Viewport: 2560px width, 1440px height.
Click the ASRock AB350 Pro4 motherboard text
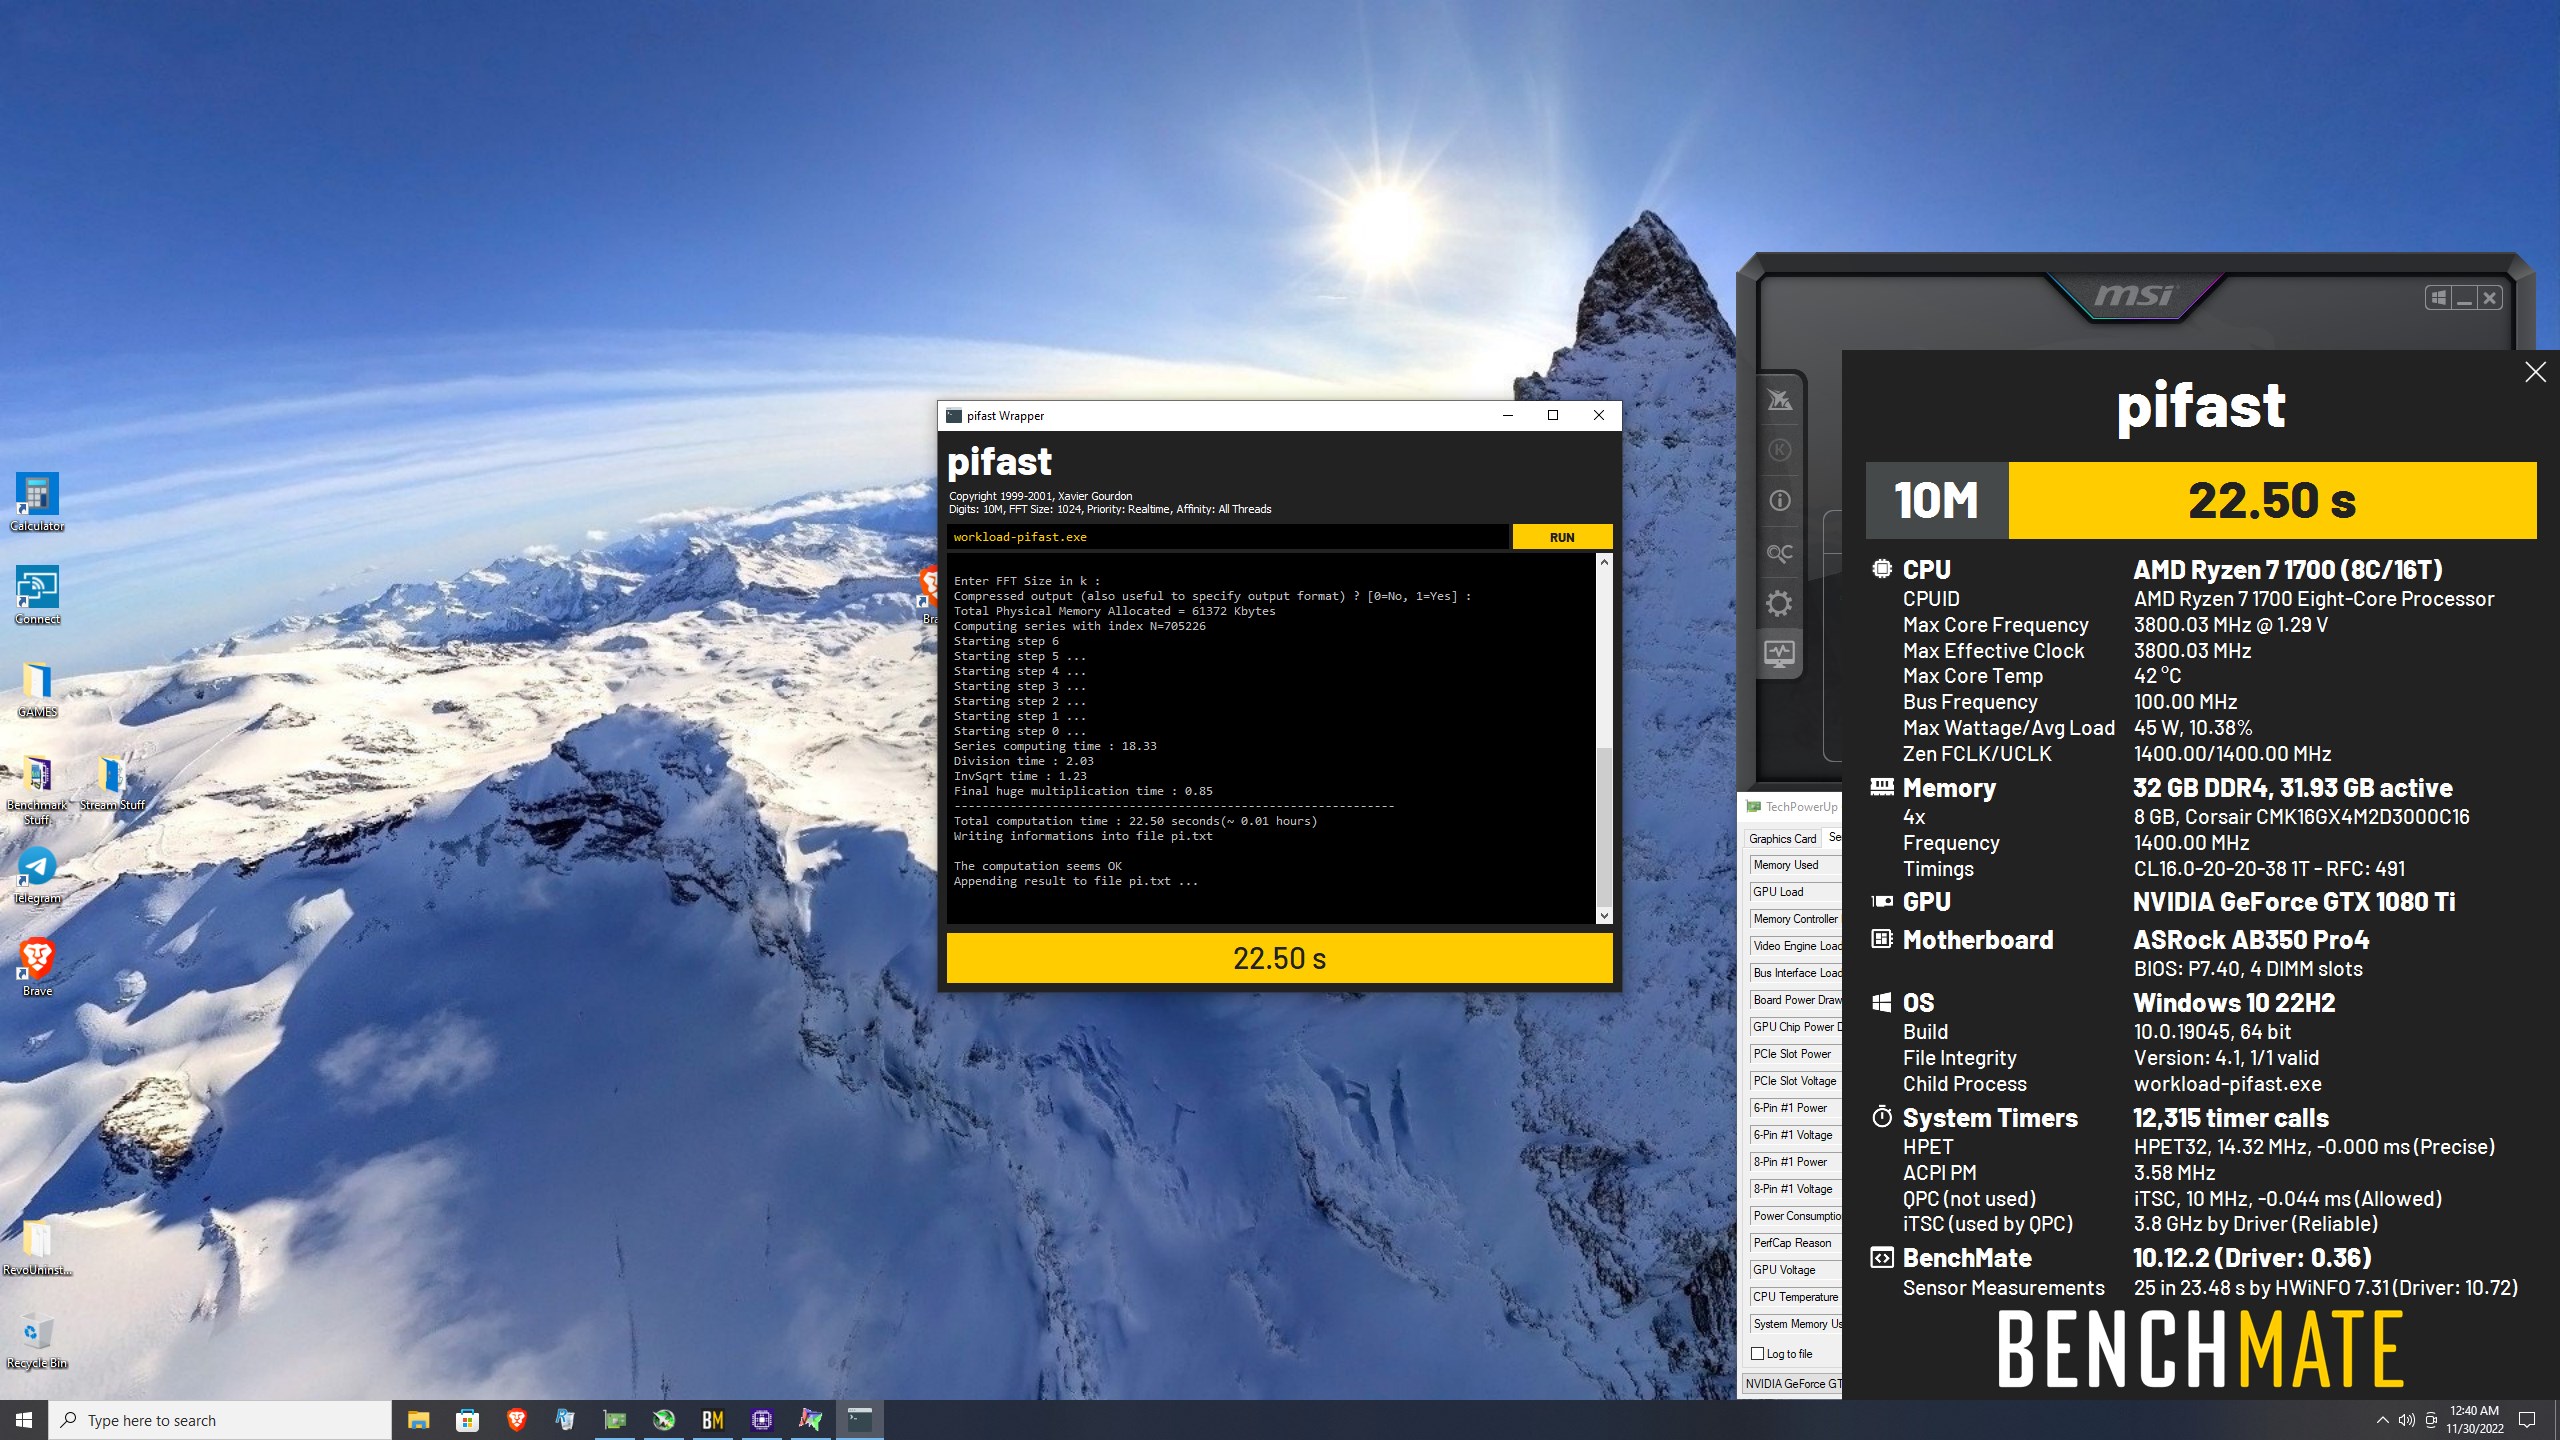point(2251,940)
